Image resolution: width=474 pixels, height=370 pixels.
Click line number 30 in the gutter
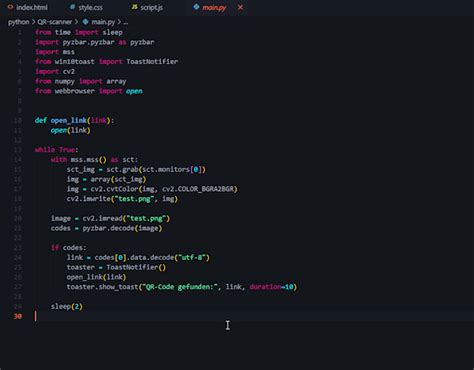coord(18,316)
